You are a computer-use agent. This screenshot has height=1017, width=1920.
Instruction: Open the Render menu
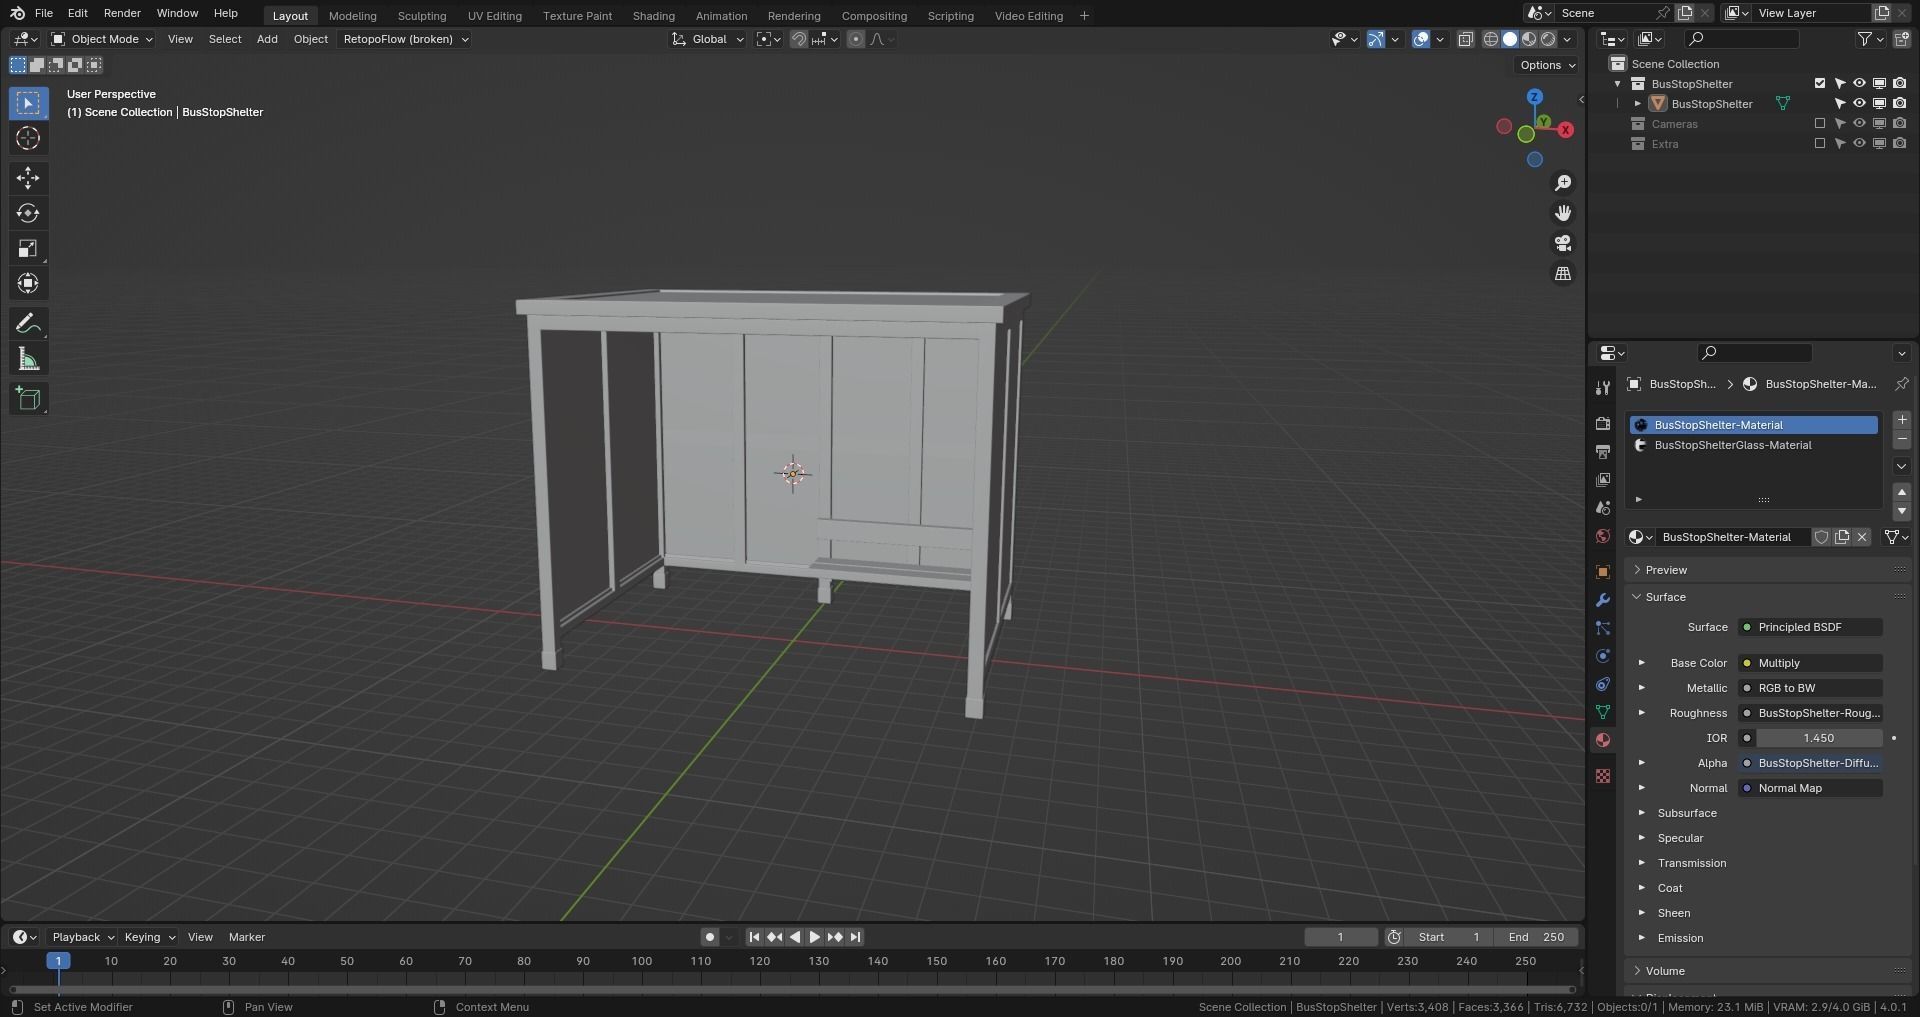[122, 13]
